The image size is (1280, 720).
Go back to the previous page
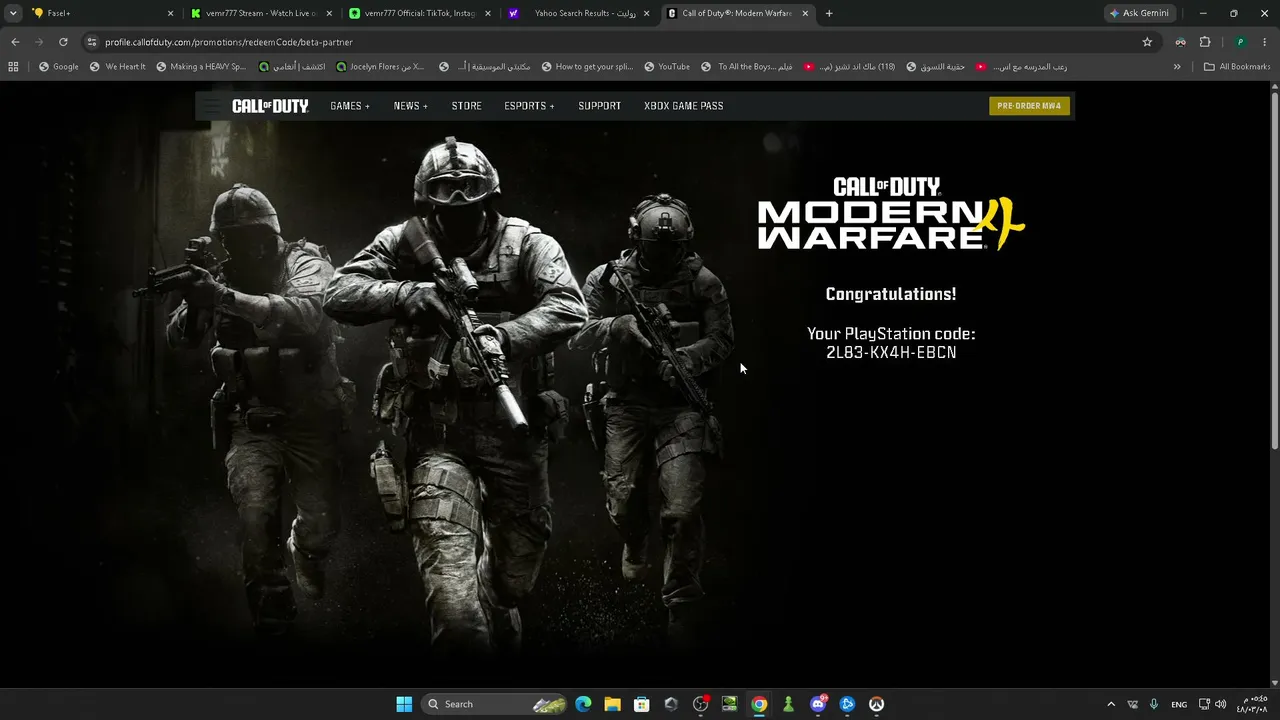point(15,42)
